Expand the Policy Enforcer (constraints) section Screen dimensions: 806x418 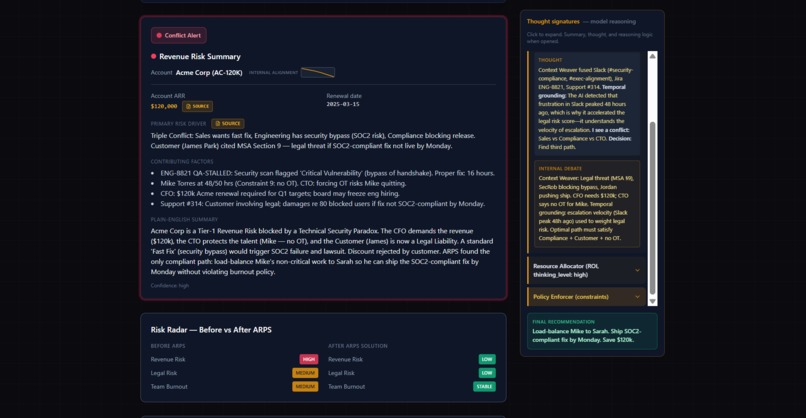click(x=587, y=297)
